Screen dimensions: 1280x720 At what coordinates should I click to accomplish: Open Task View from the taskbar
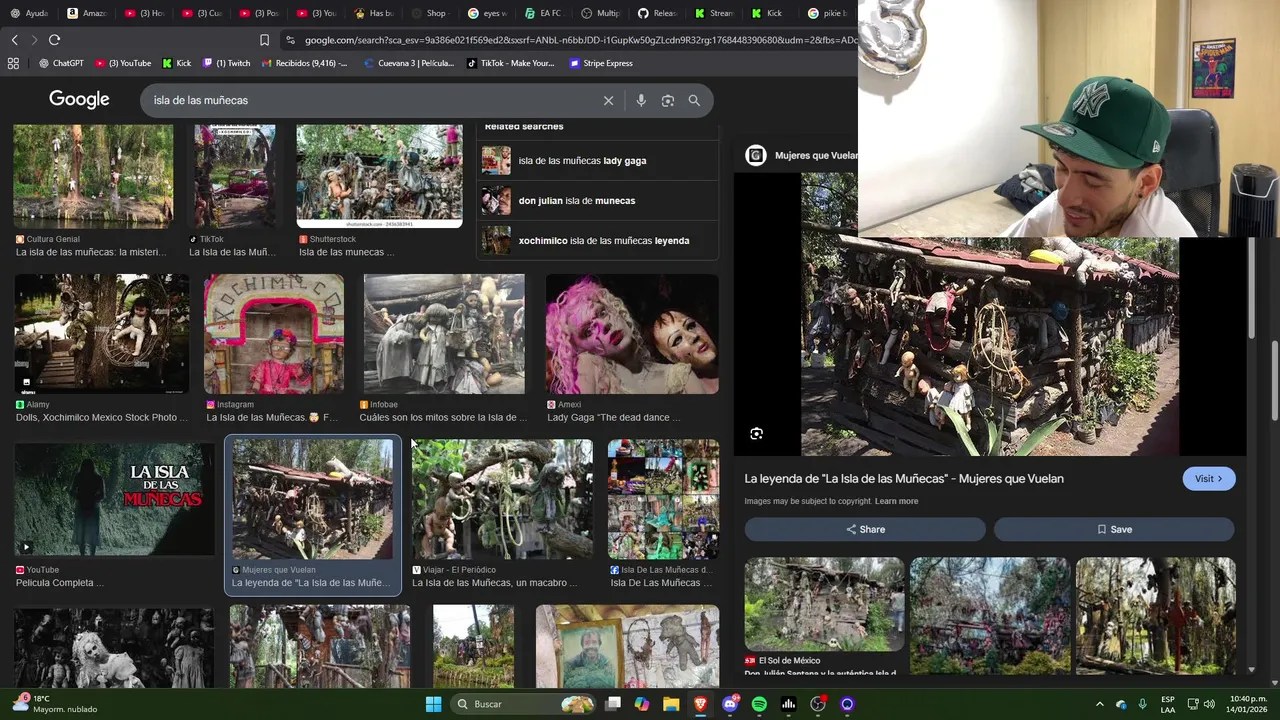click(613, 704)
